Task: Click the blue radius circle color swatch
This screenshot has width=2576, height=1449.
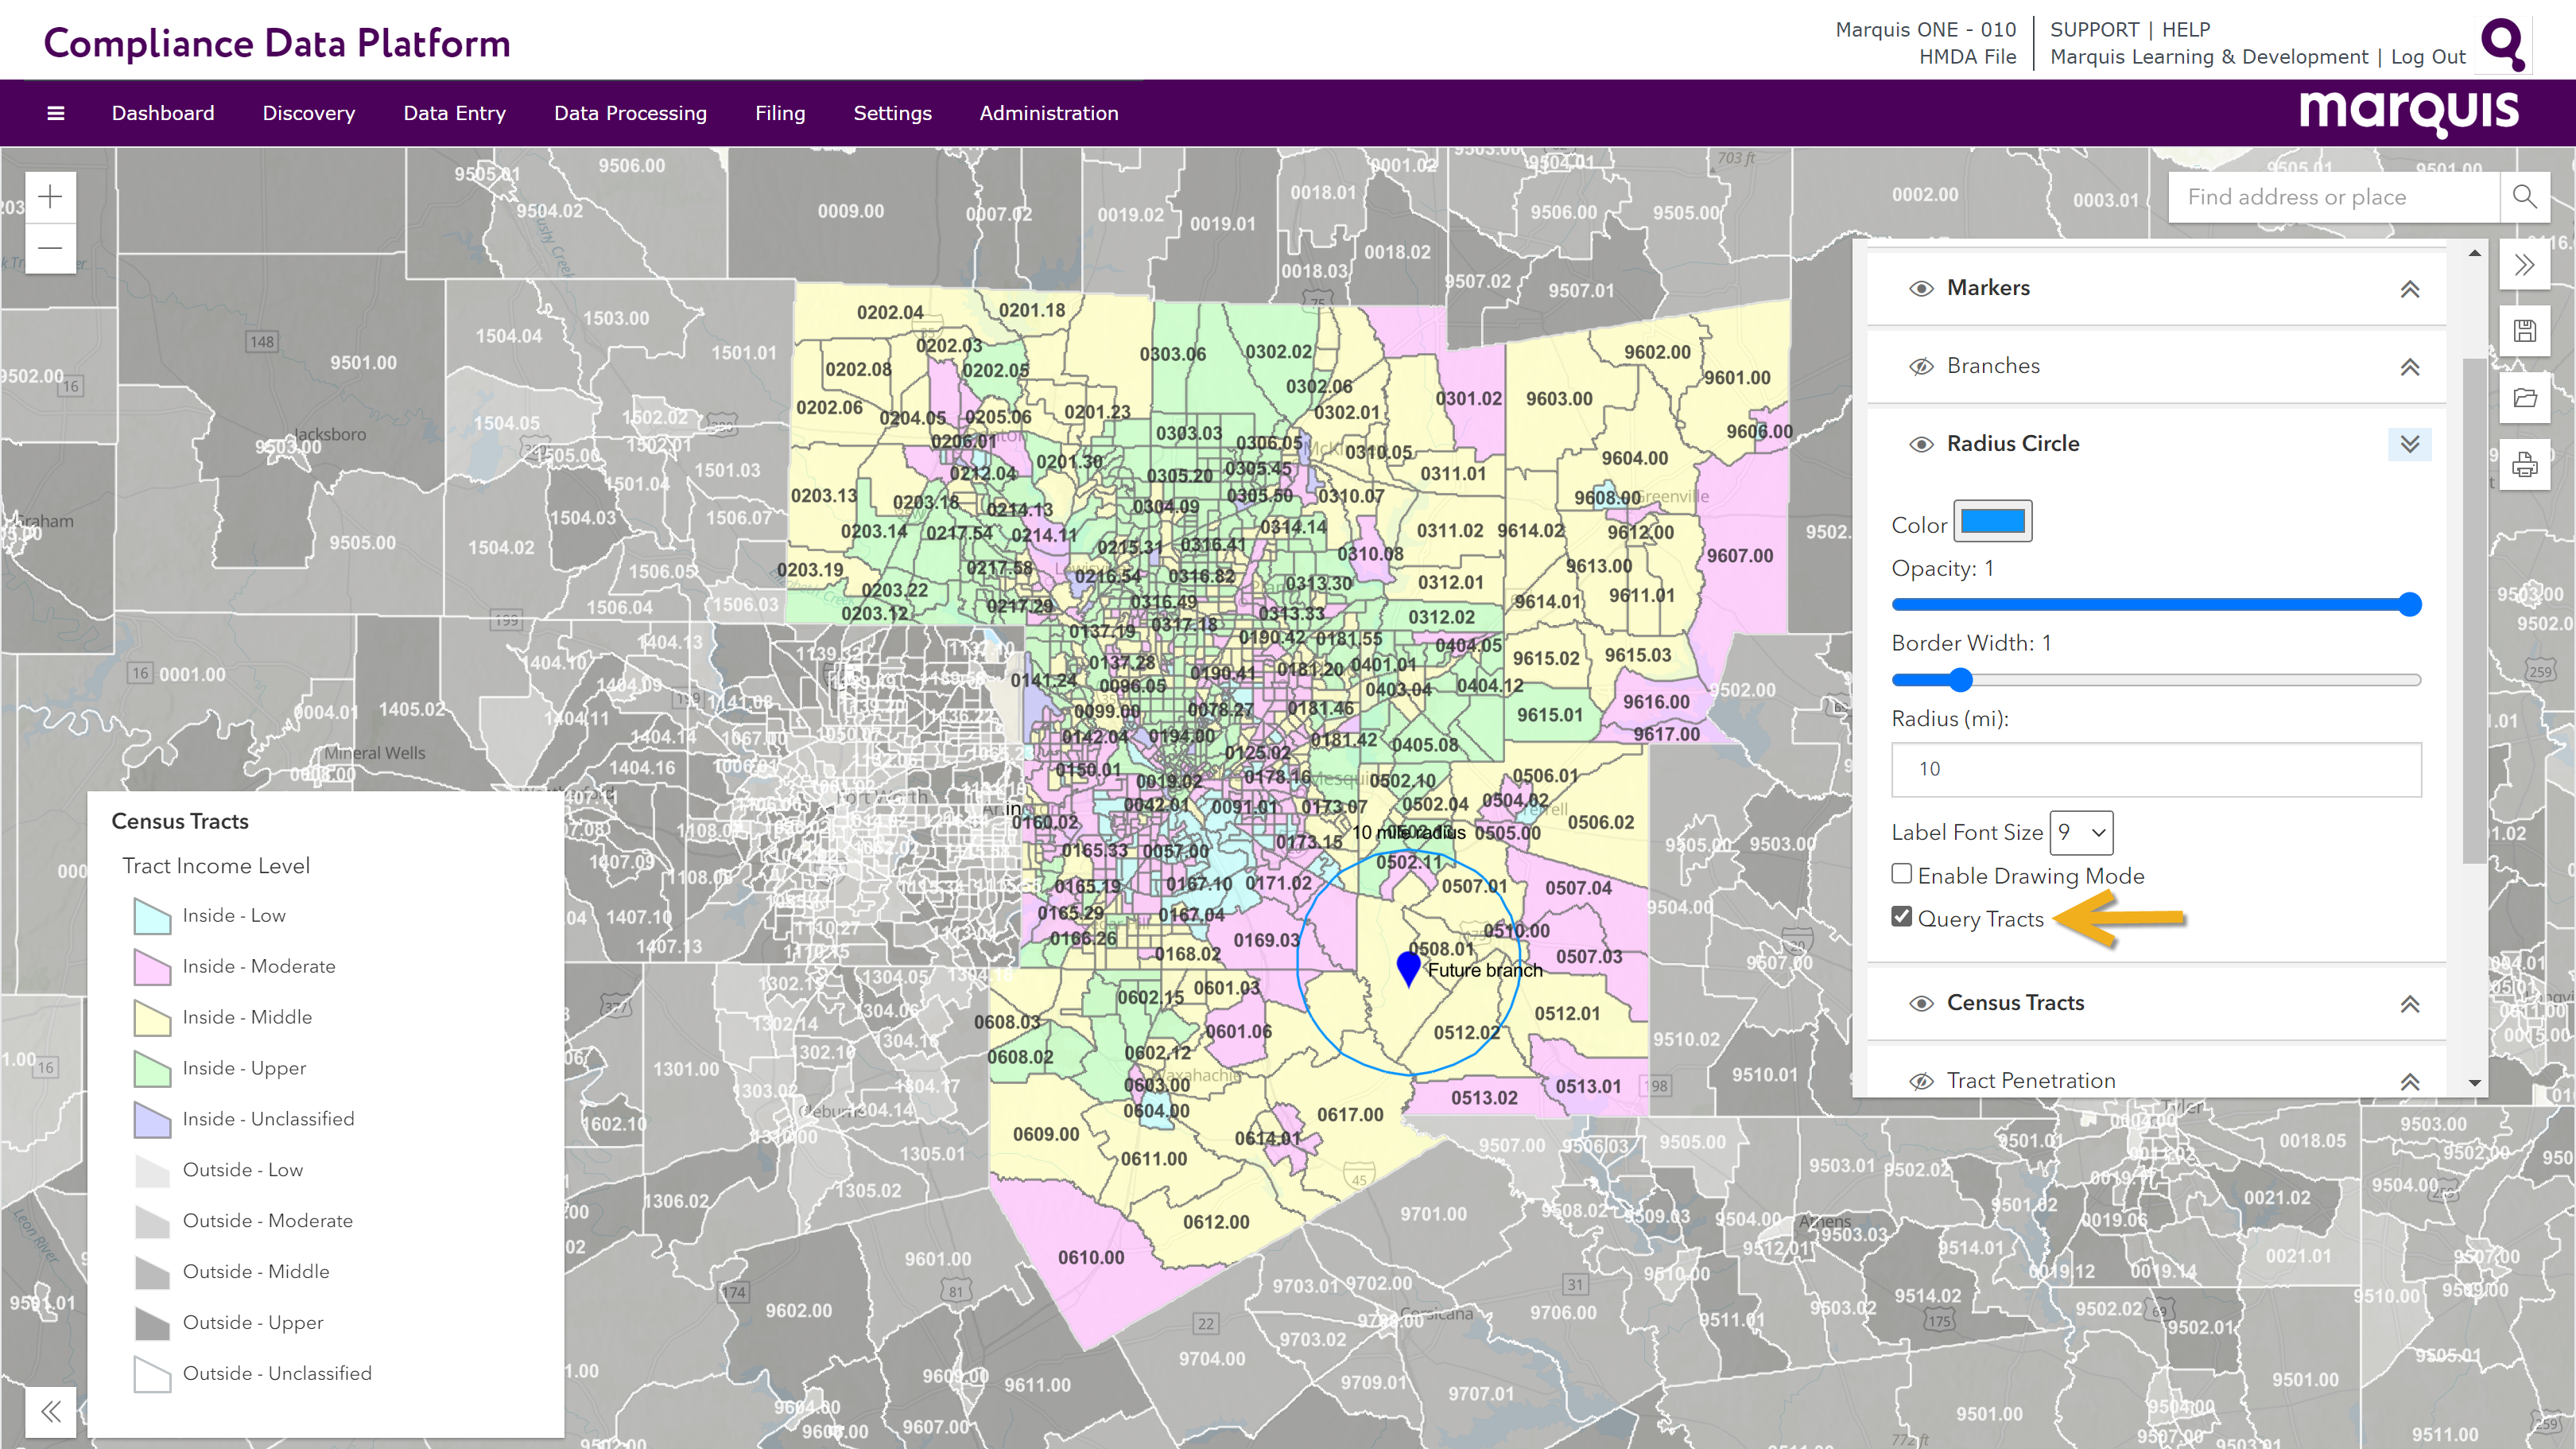Action: 1992,522
